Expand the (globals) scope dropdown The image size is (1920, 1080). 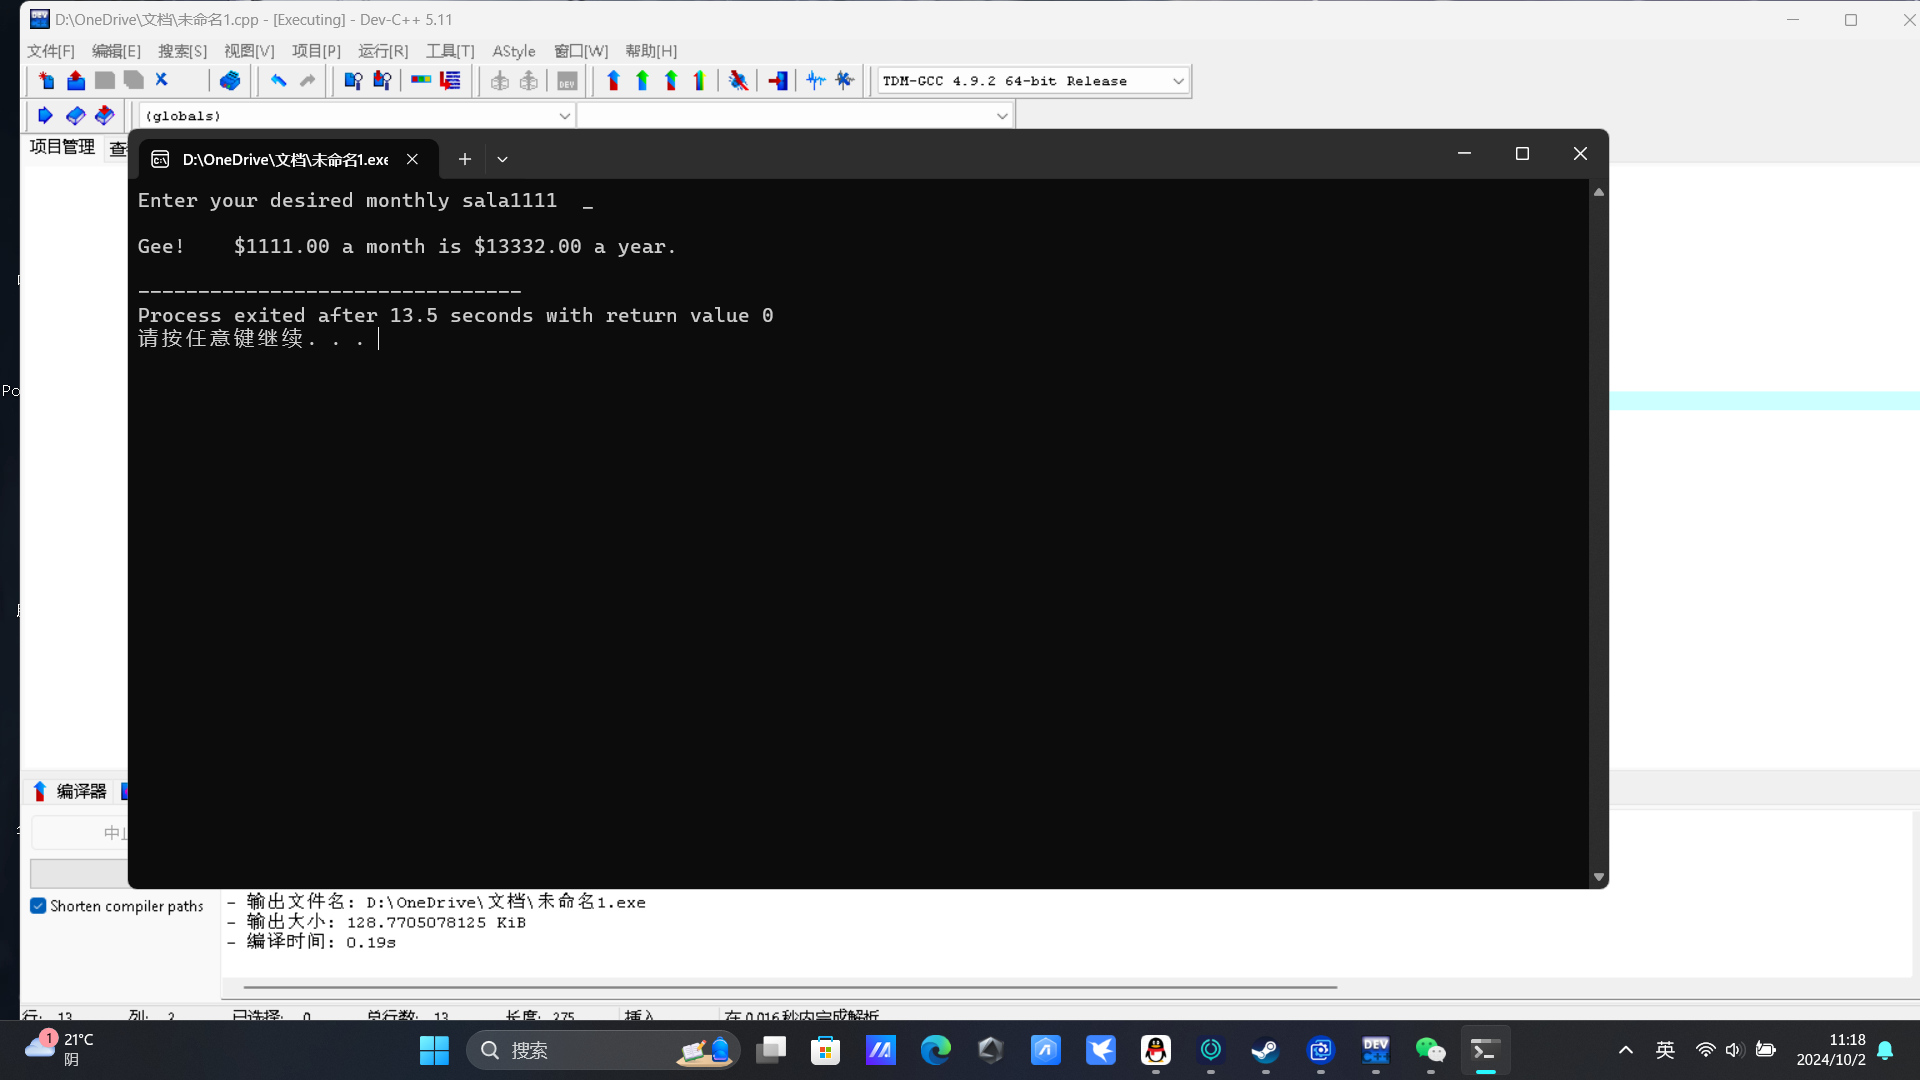[564, 116]
